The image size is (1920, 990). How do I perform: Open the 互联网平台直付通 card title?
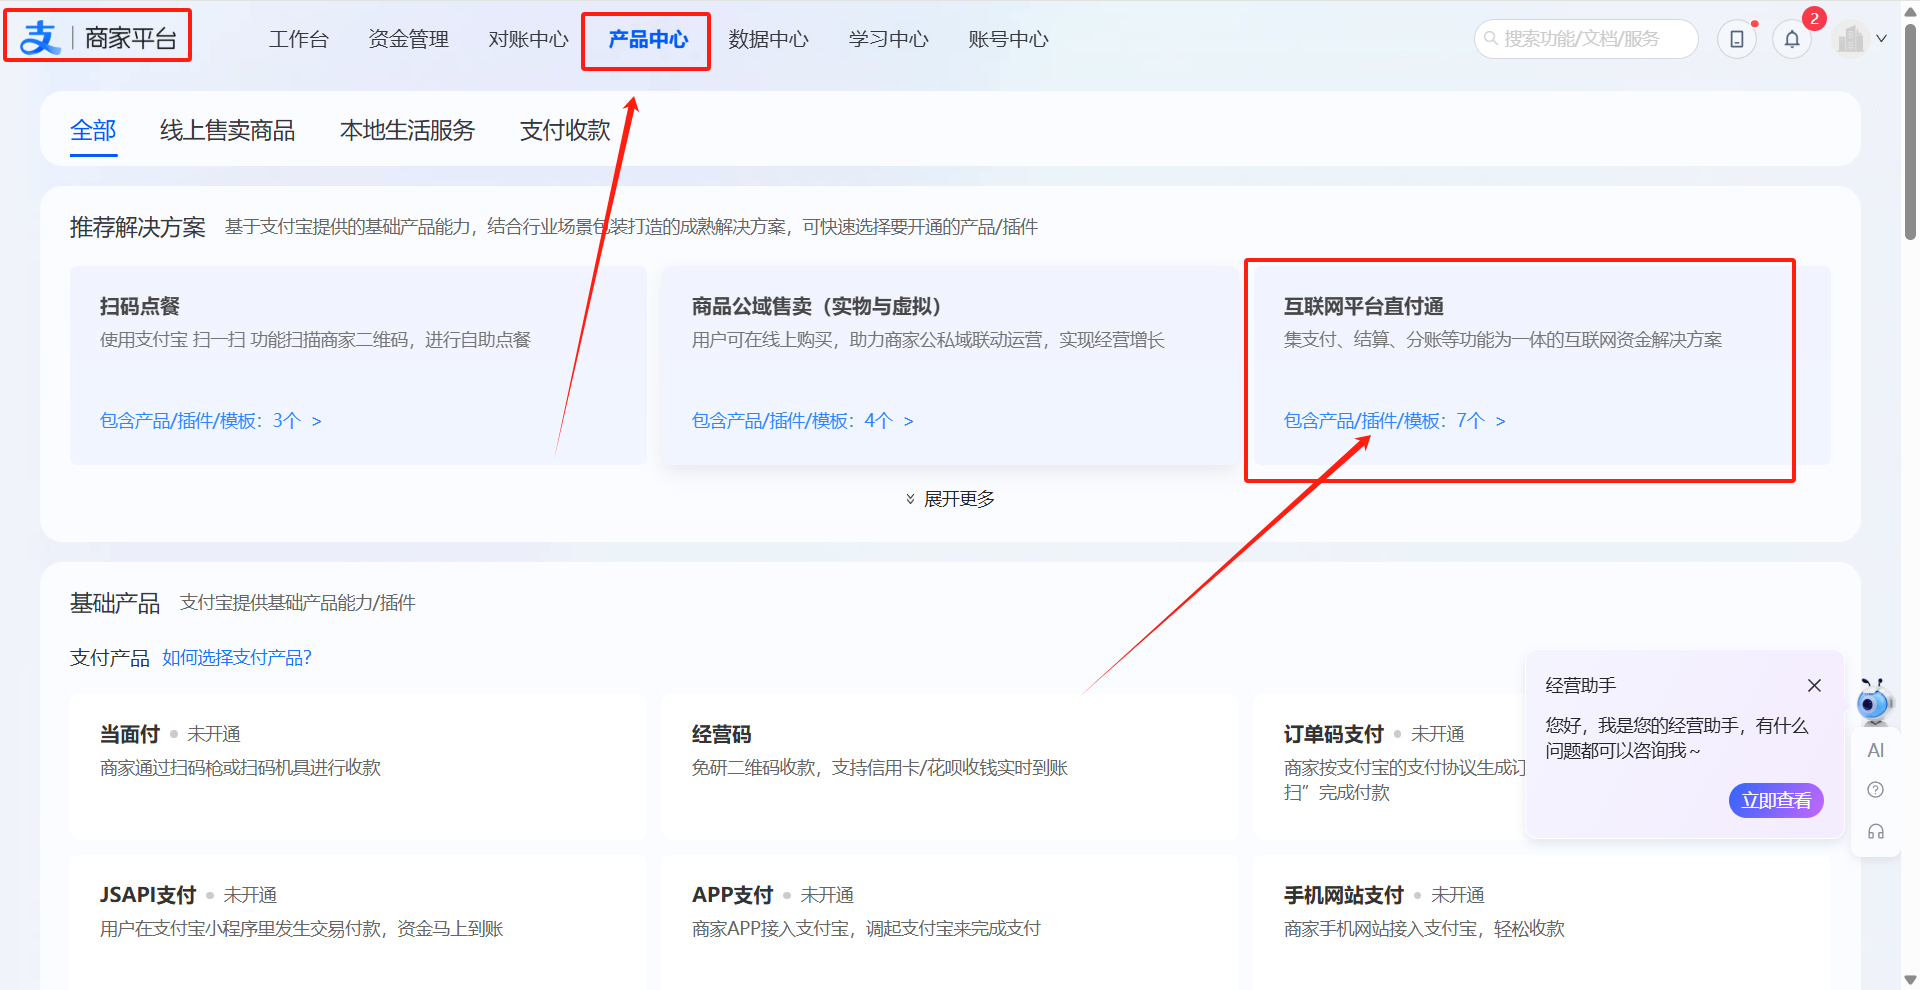(x=1364, y=306)
